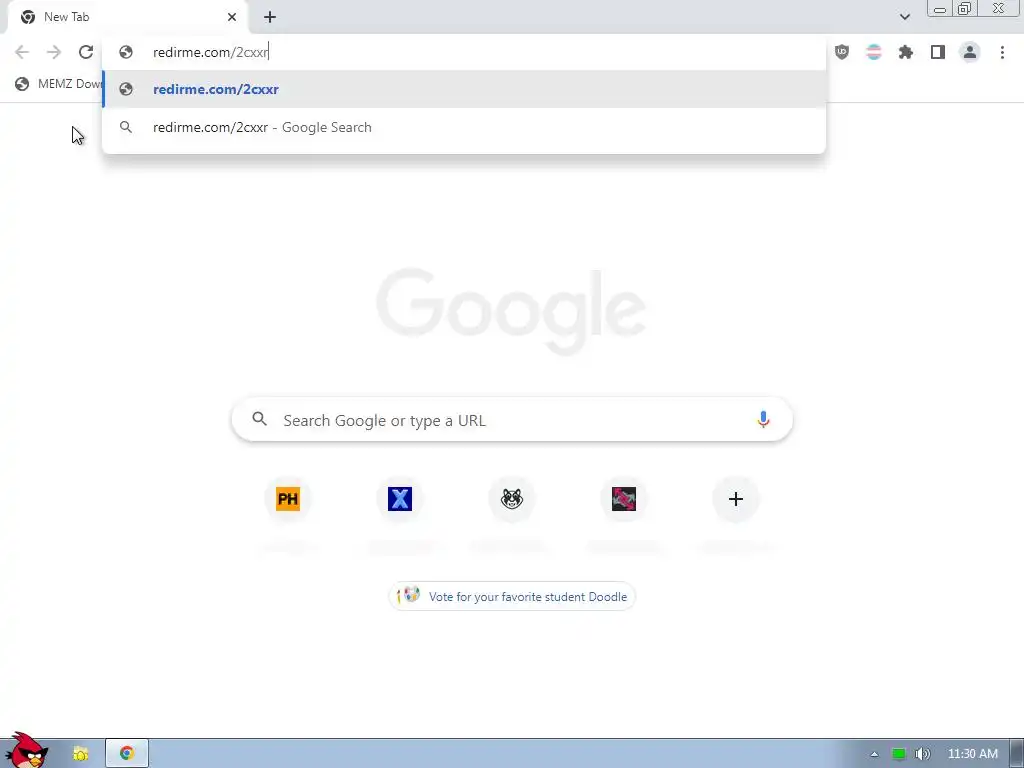The height and width of the screenshot is (768, 1024).
Task: Click the Google logo
Action: coord(511,311)
